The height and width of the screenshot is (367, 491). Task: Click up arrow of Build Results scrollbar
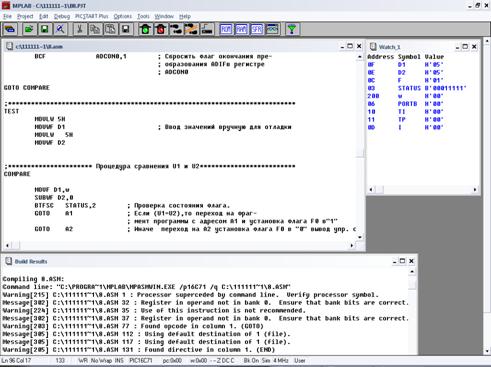coord(412,272)
